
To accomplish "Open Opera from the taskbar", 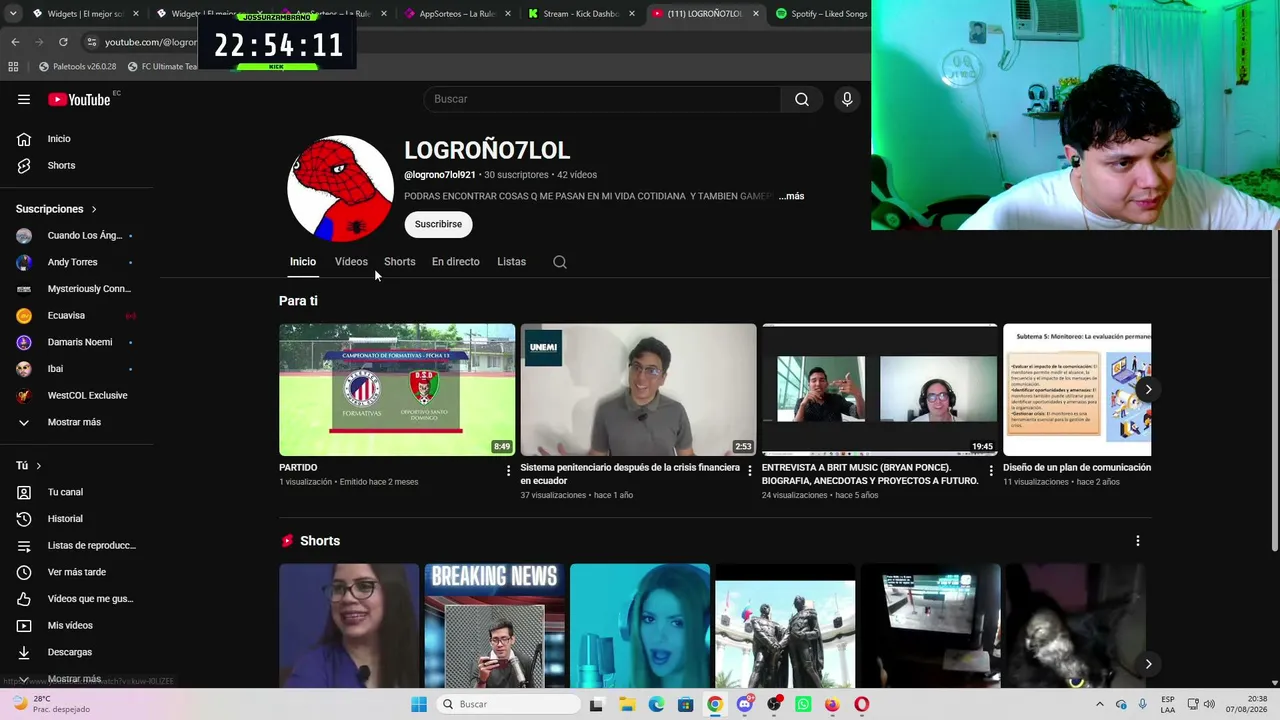I will [862, 704].
